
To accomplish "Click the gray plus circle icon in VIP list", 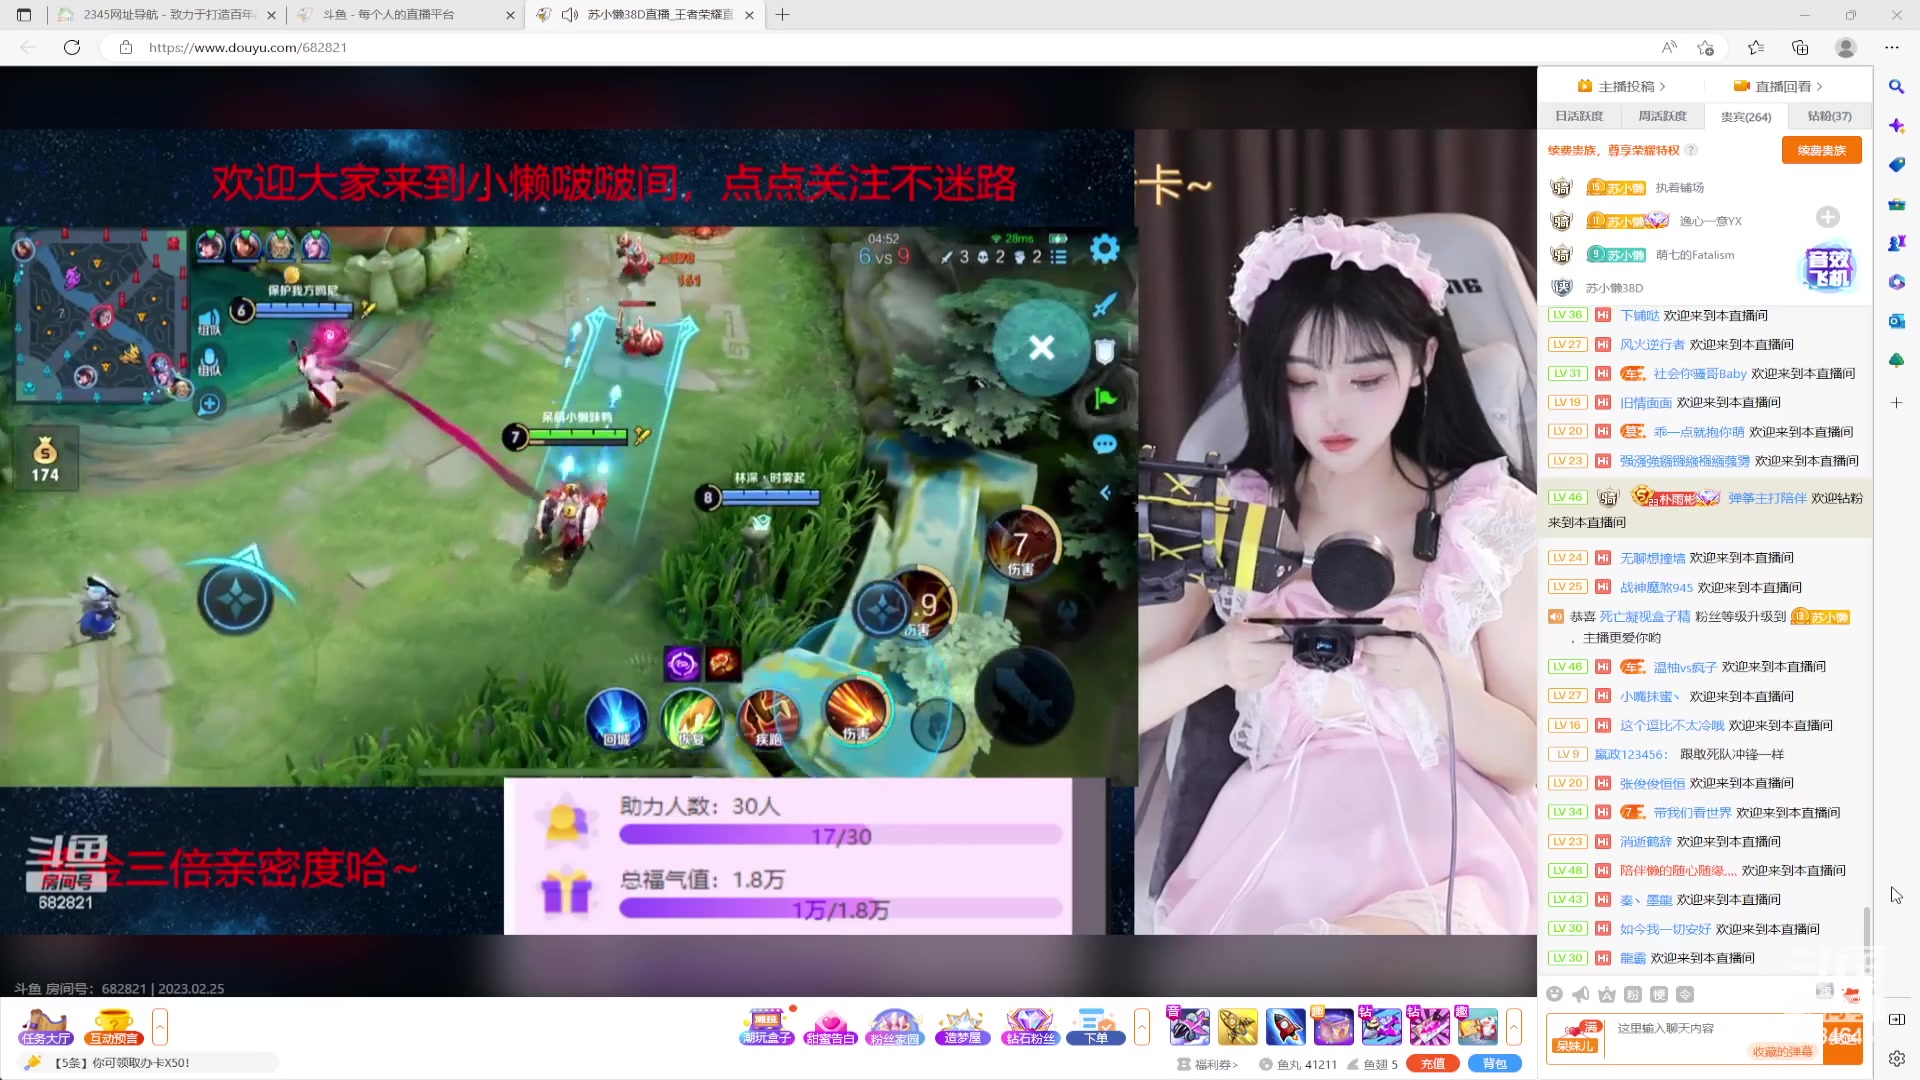I will [x=1828, y=217].
